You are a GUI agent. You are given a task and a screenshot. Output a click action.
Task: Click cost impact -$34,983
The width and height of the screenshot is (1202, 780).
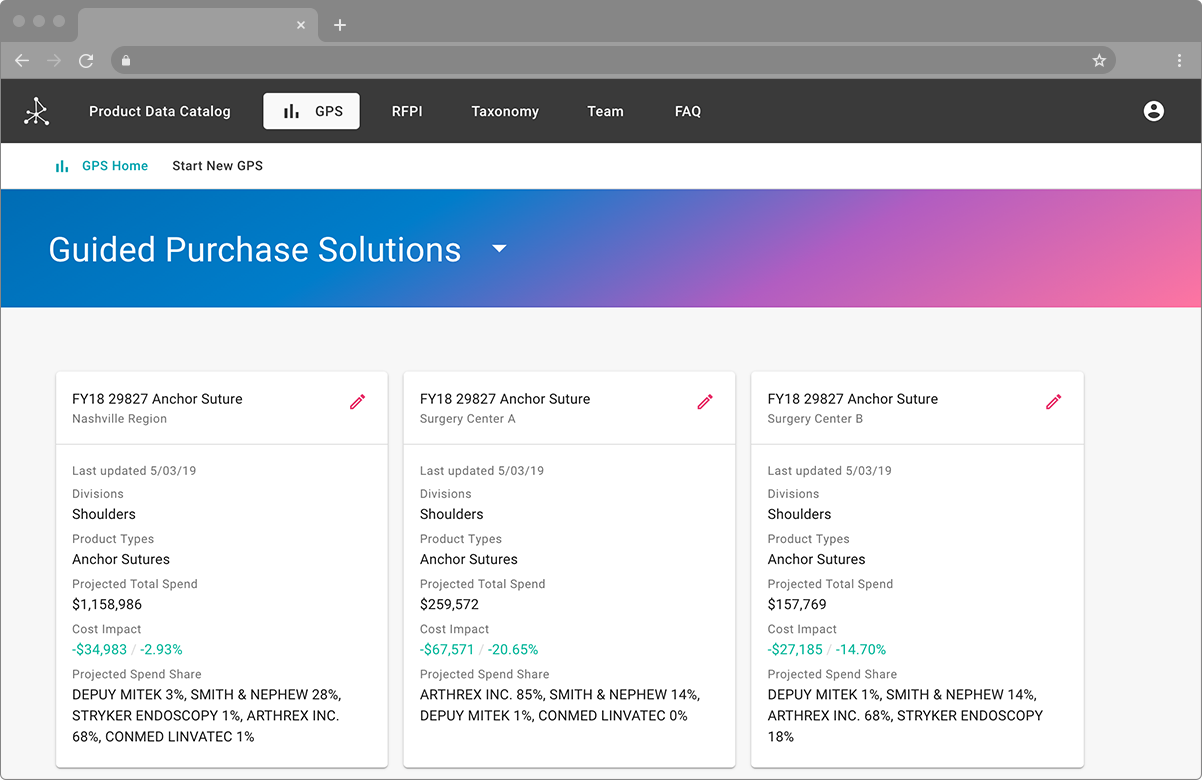(x=99, y=649)
